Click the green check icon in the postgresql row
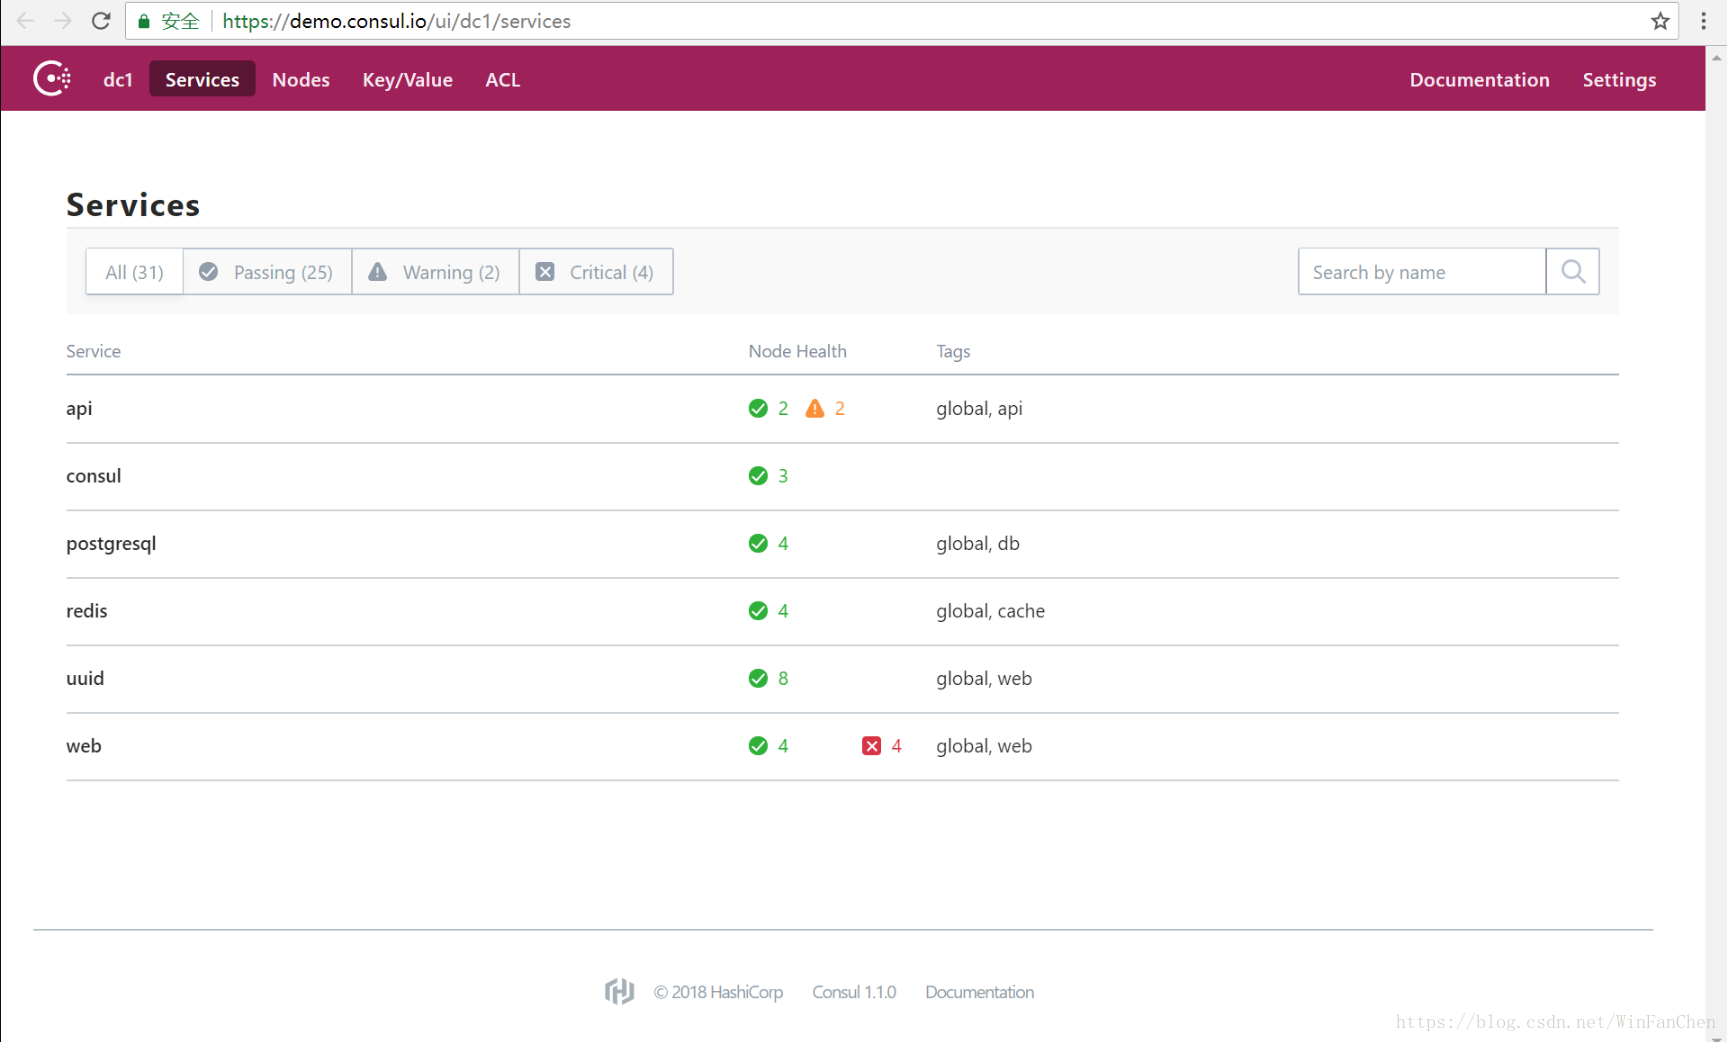Image resolution: width=1727 pixels, height=1042 pixels. [758, 543]
